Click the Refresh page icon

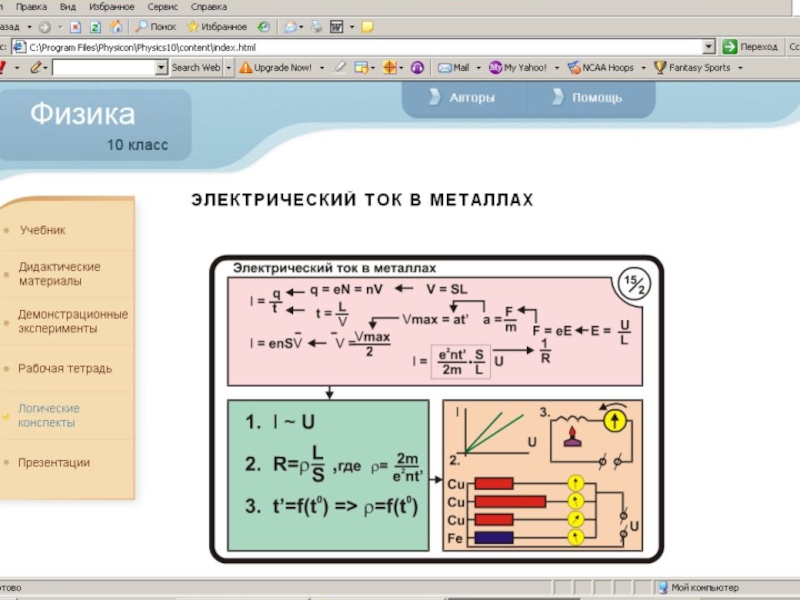(95, 27)
